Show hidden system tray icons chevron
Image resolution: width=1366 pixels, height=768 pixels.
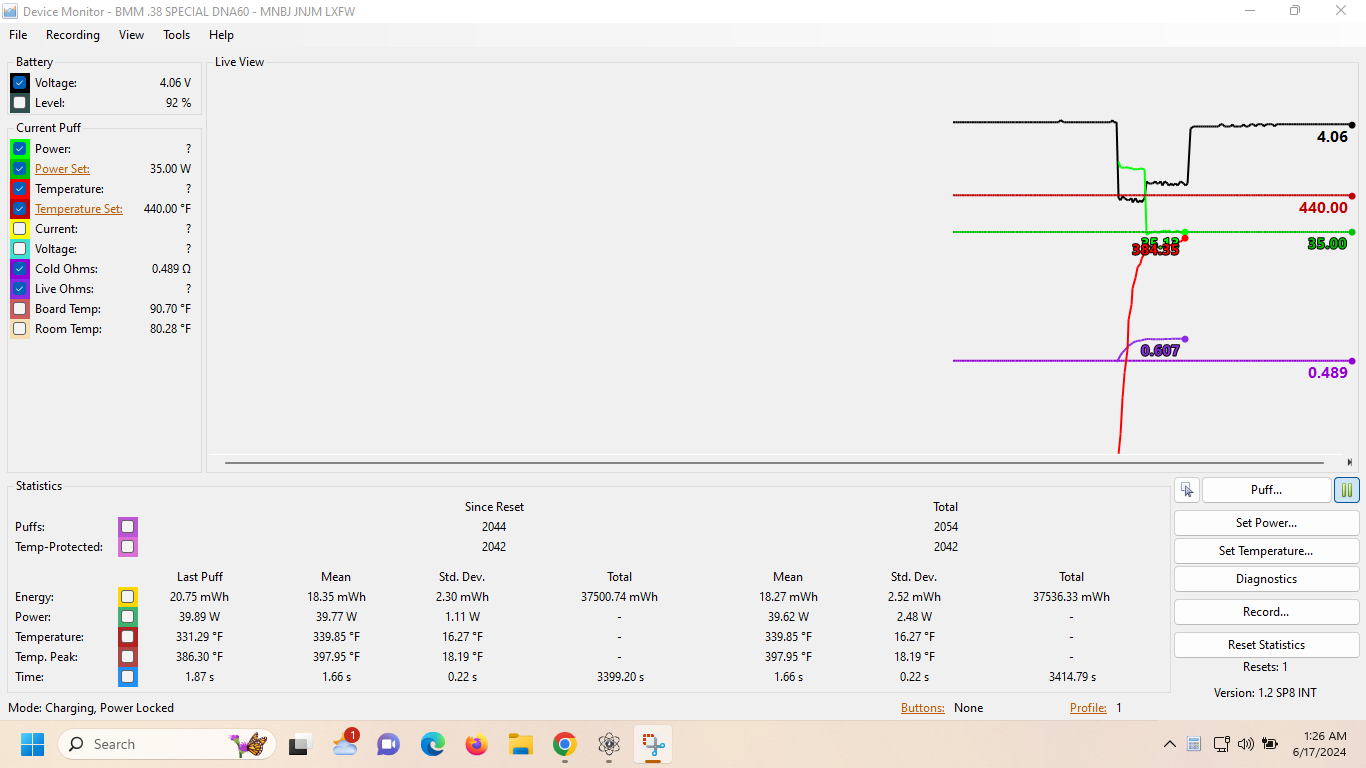pyautogui.click(x=1169, y=744)
